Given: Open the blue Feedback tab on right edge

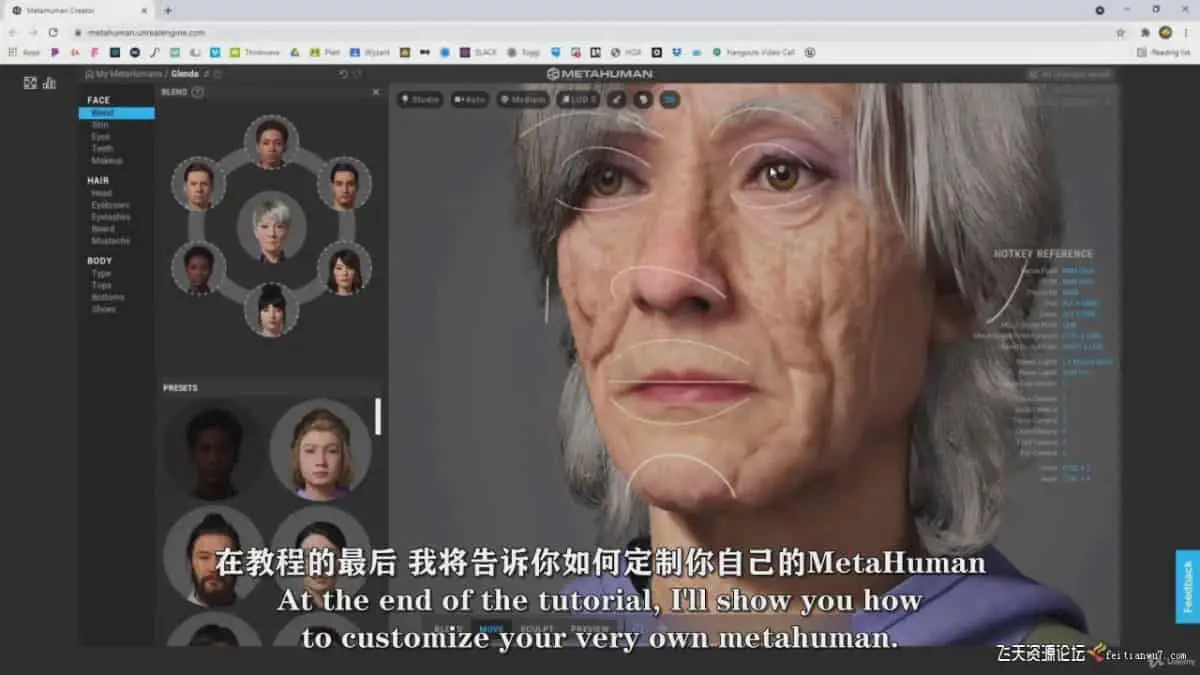Looking at the screenshot, I should coord(1188,586).
